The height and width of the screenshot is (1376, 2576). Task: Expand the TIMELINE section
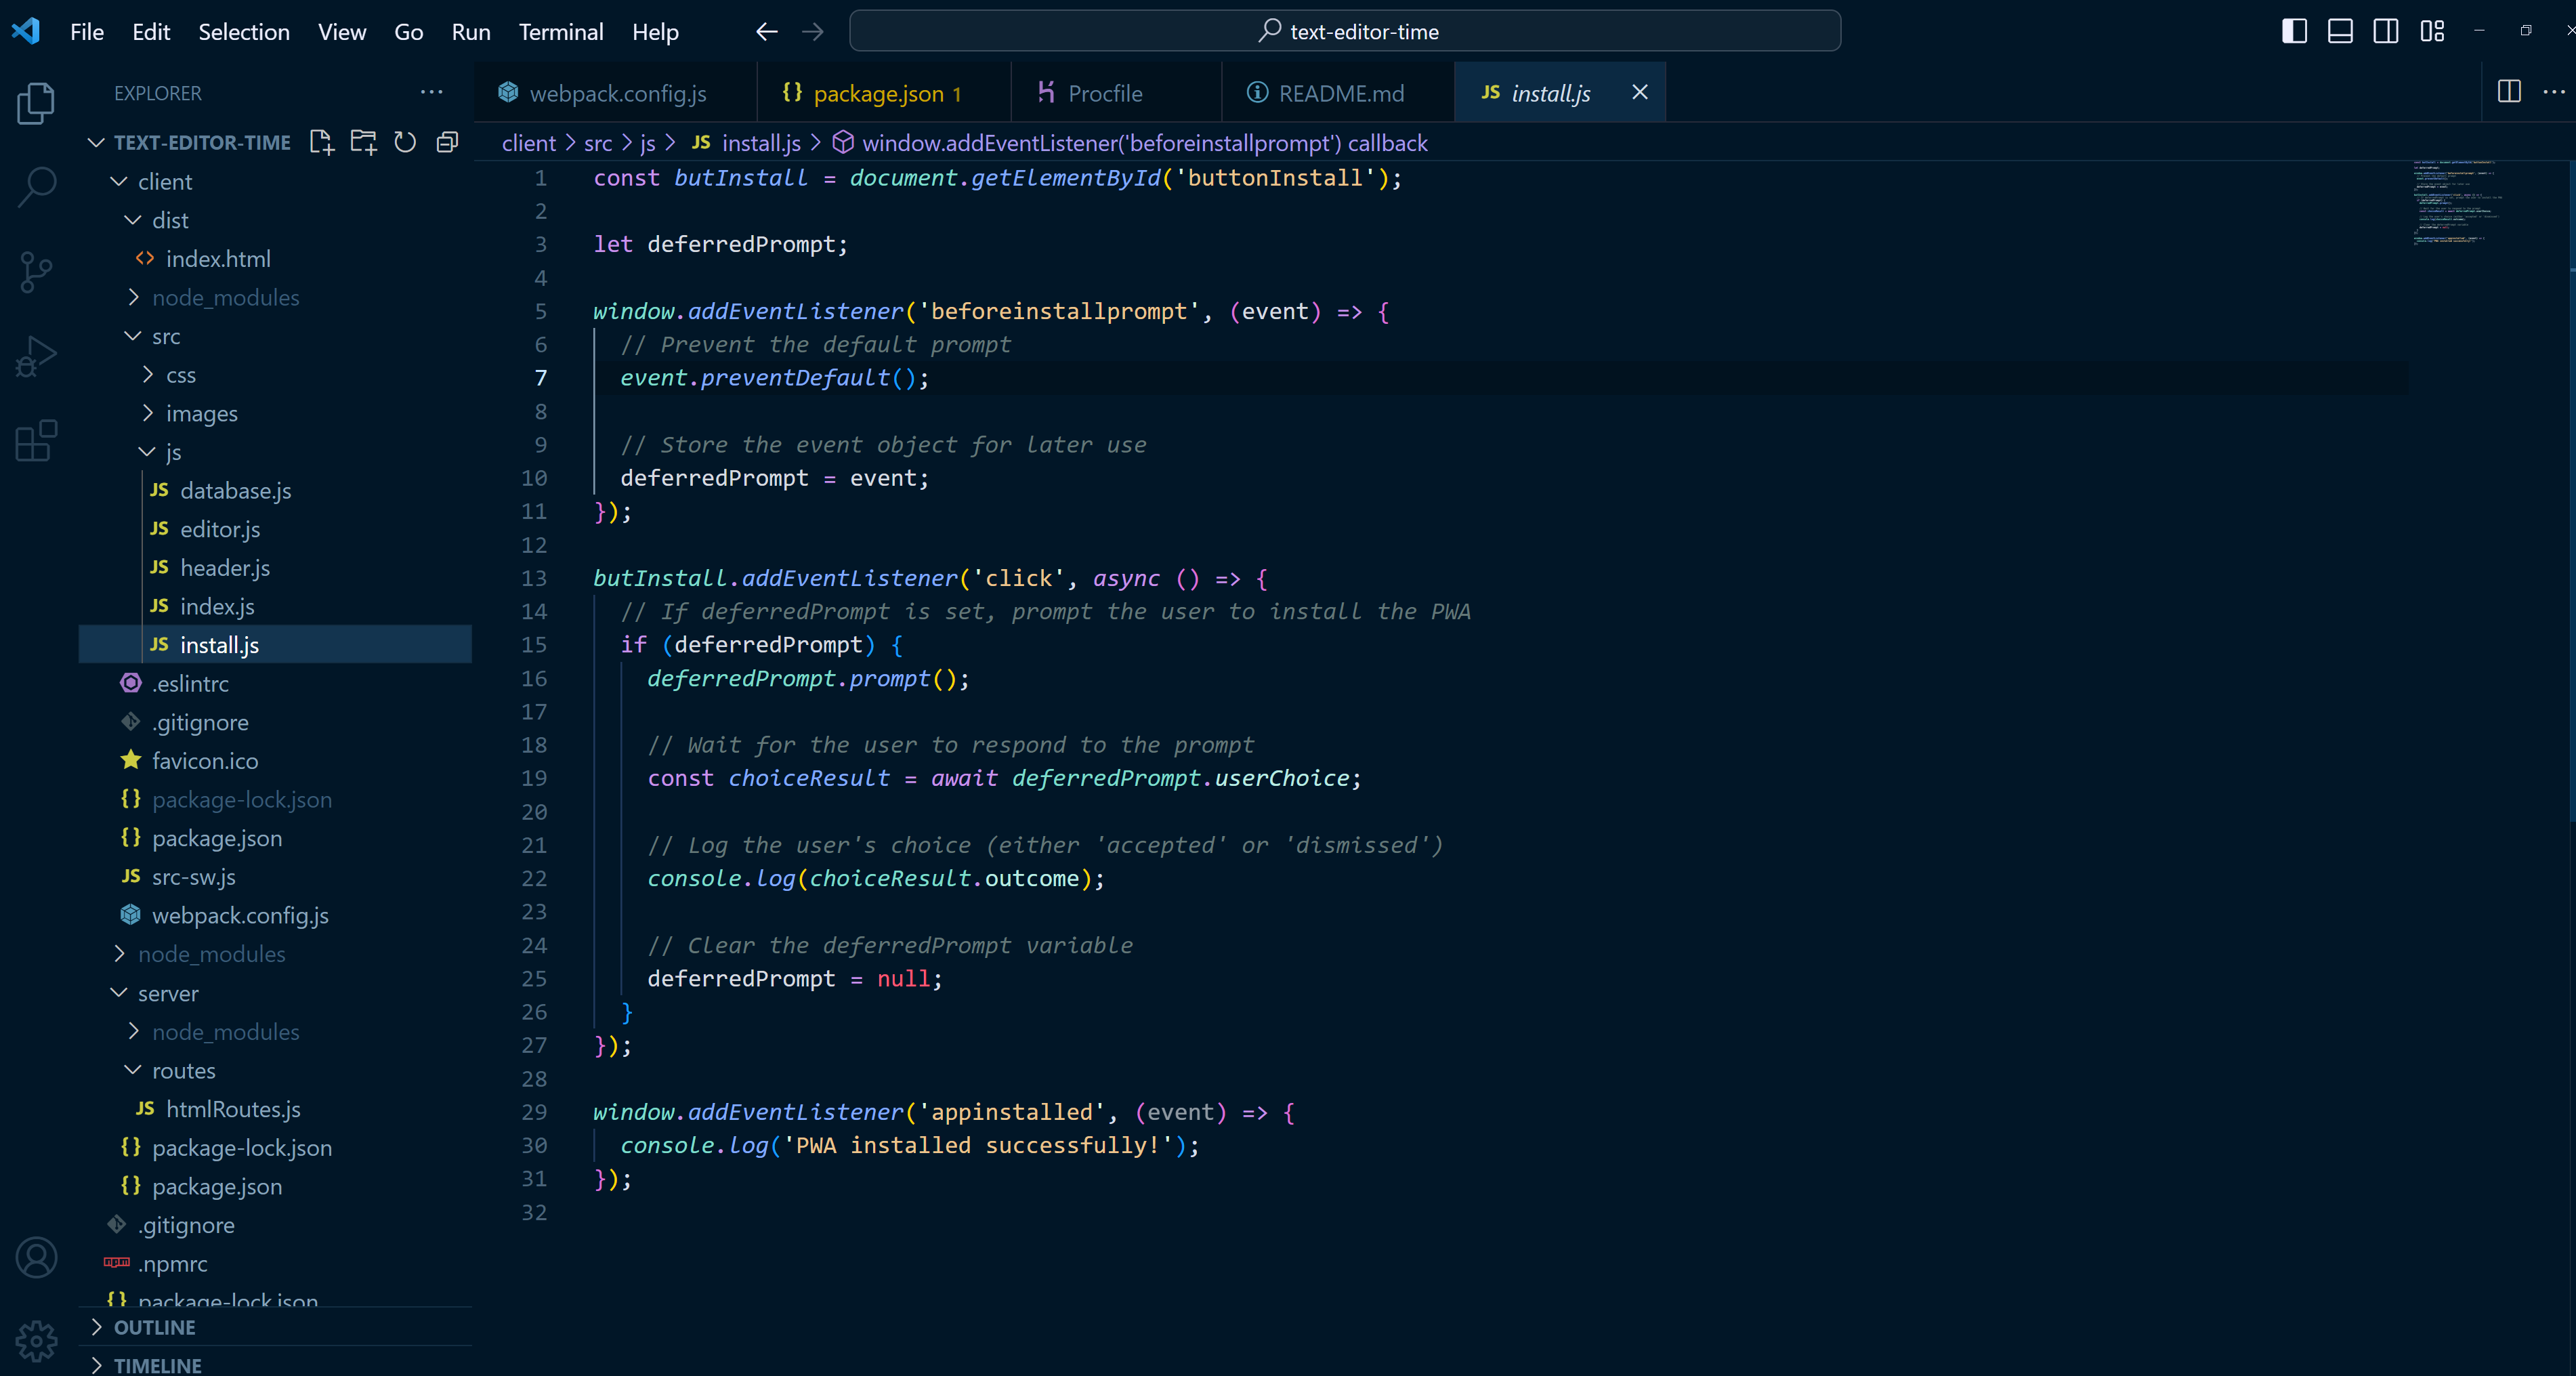pyautogui.click(x=275, y=1364)
